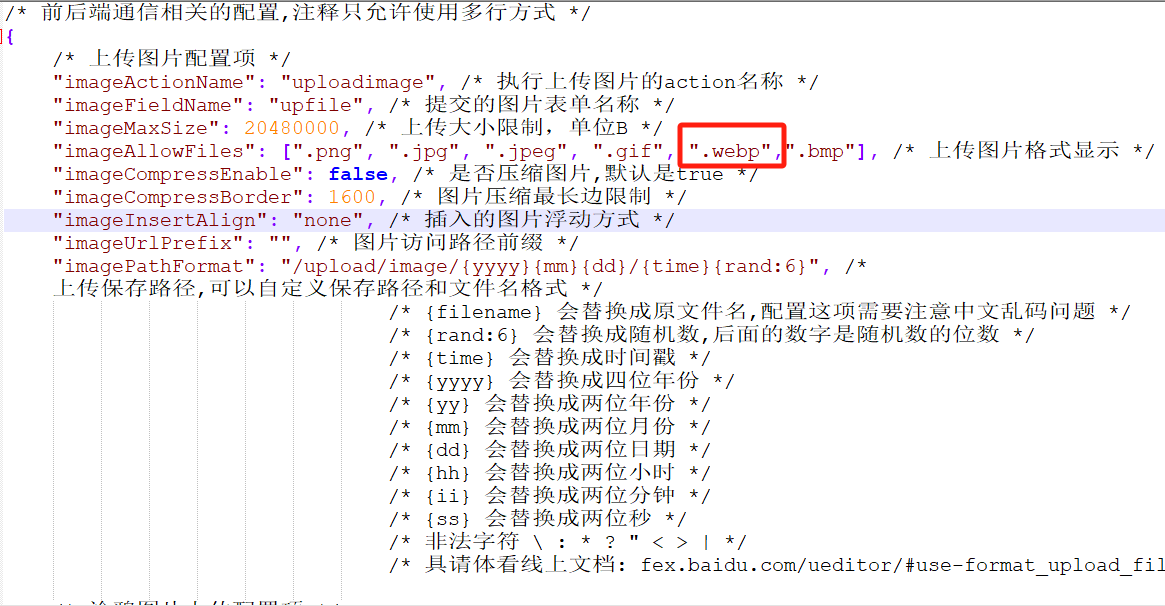Select the "none" value
The width and height of the screenshot is (1165, 606).
pos(328,221)
